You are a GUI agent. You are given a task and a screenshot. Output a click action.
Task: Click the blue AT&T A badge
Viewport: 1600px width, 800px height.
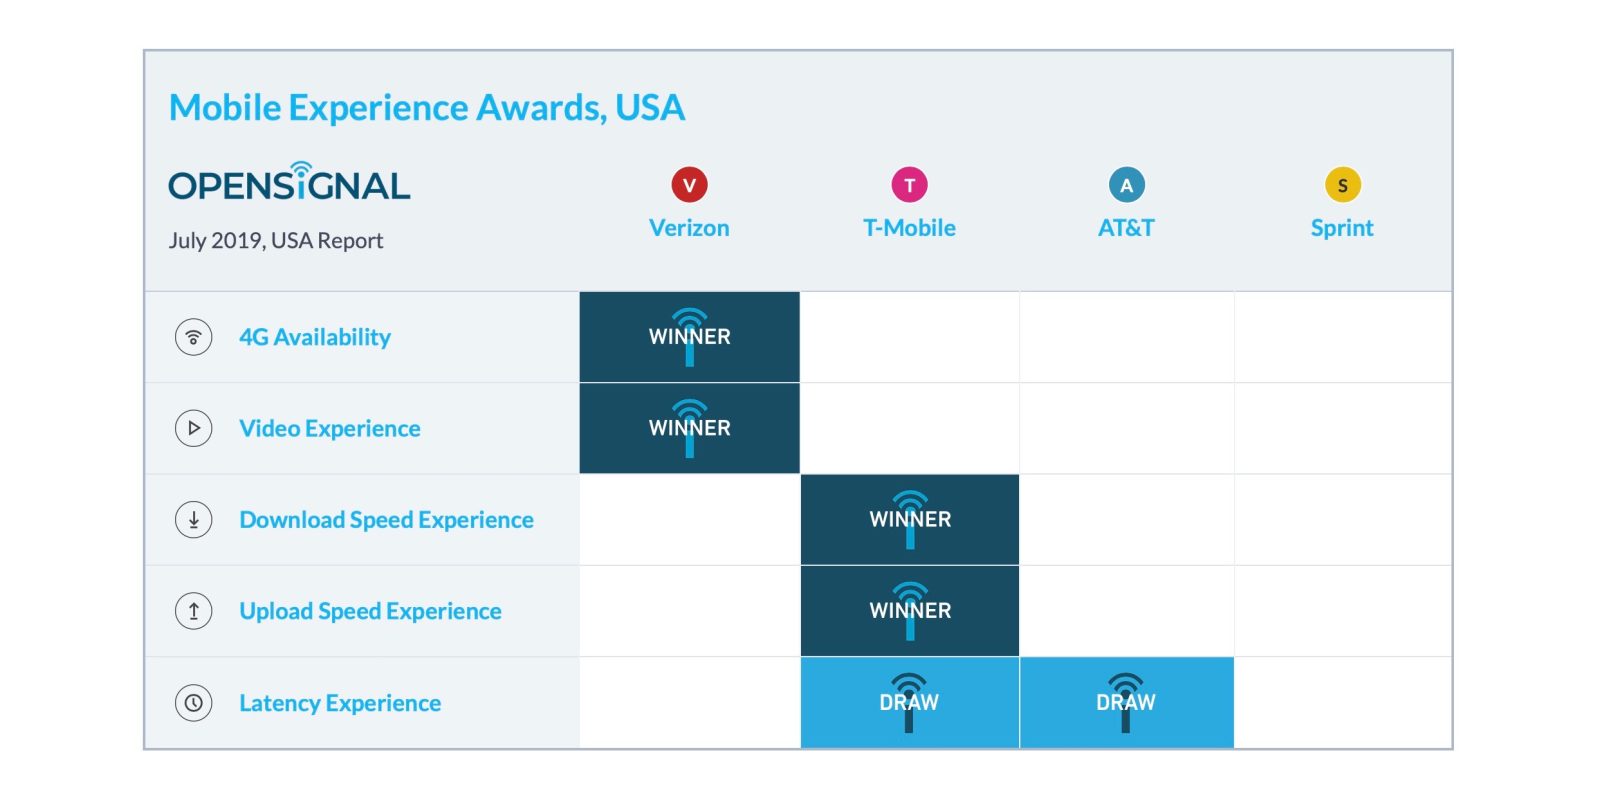1126,185
